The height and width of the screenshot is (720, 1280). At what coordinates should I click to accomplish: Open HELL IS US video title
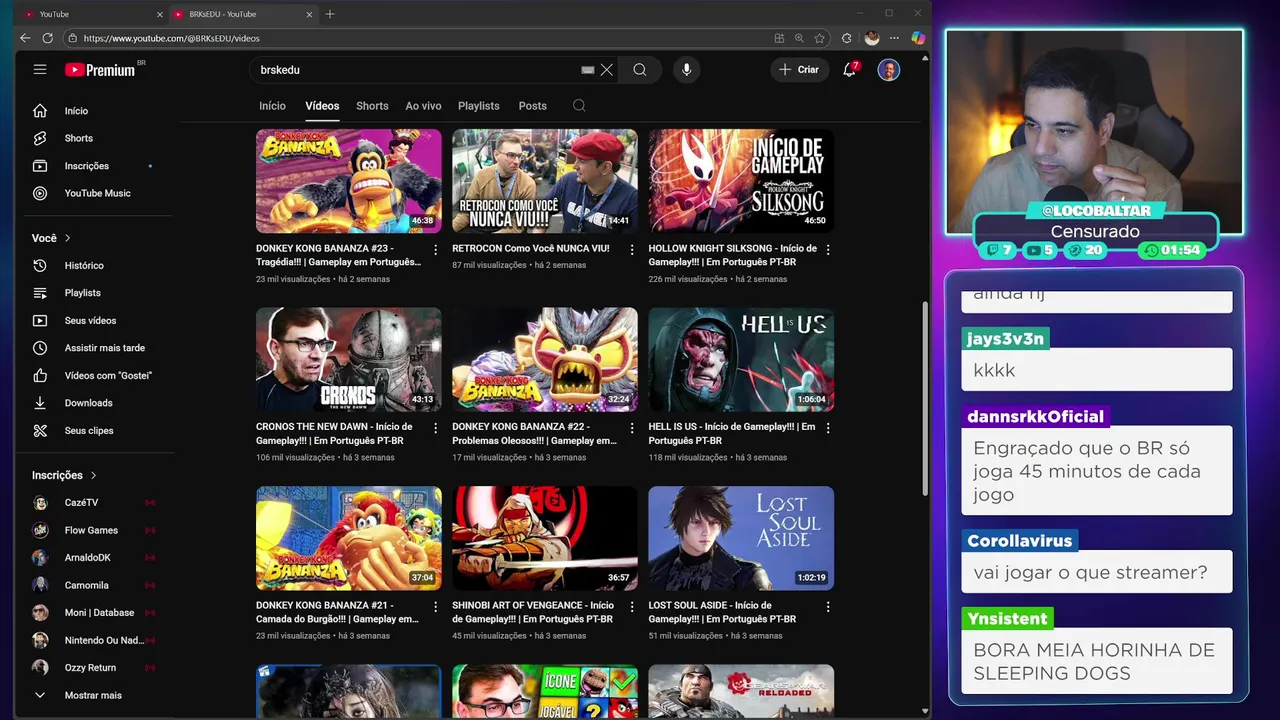tap(732, 434)
